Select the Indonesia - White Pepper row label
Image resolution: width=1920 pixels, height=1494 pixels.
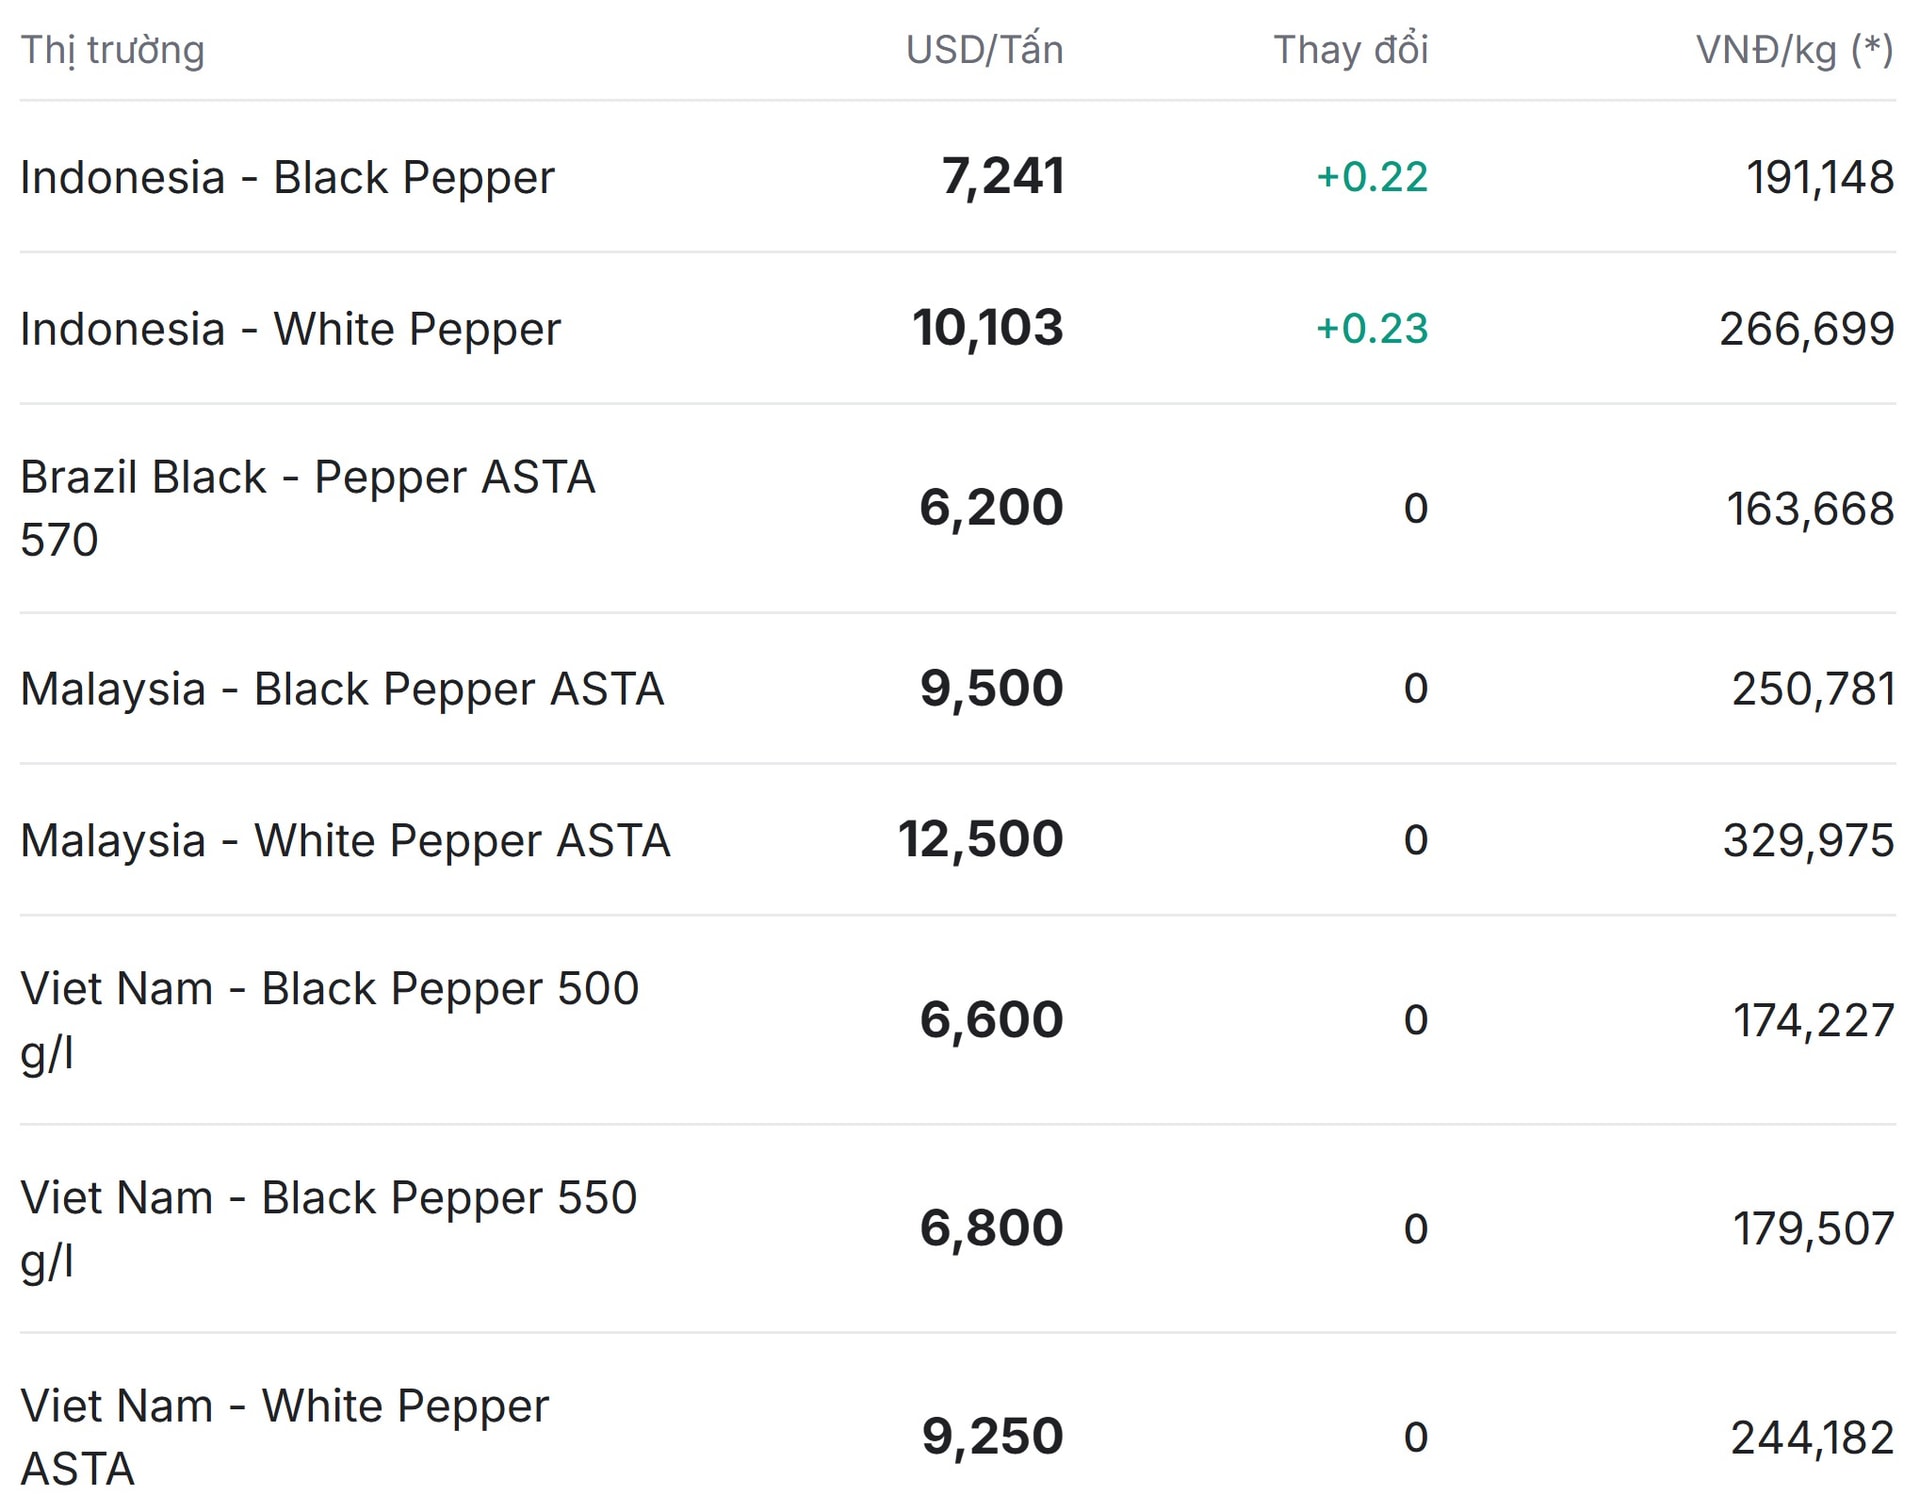click(x=290, y=329)
